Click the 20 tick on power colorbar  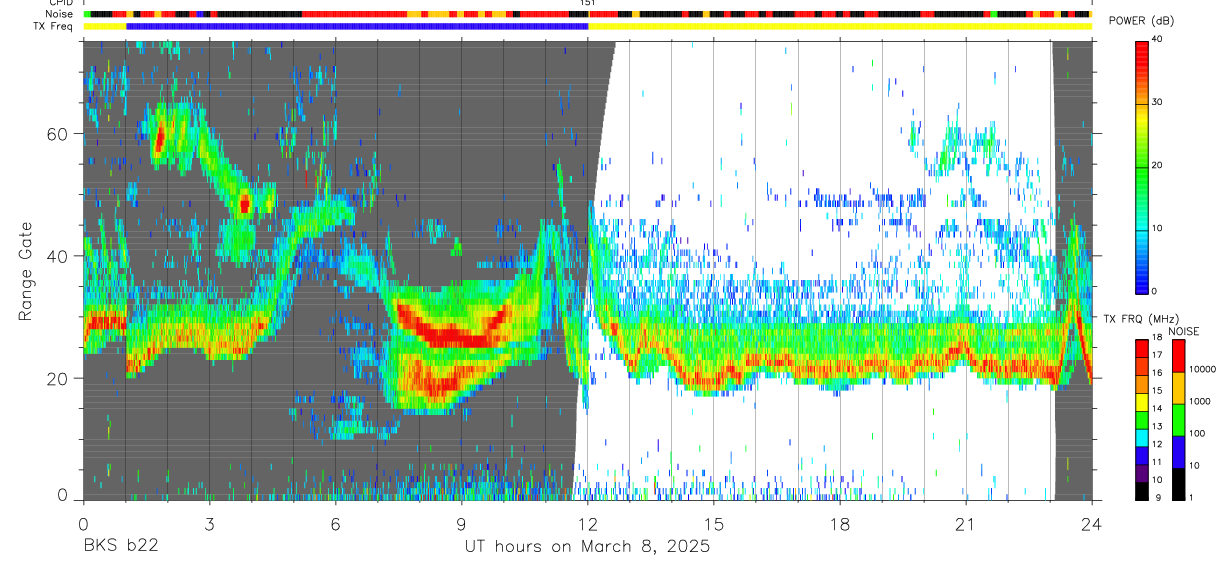point(1158,166)
